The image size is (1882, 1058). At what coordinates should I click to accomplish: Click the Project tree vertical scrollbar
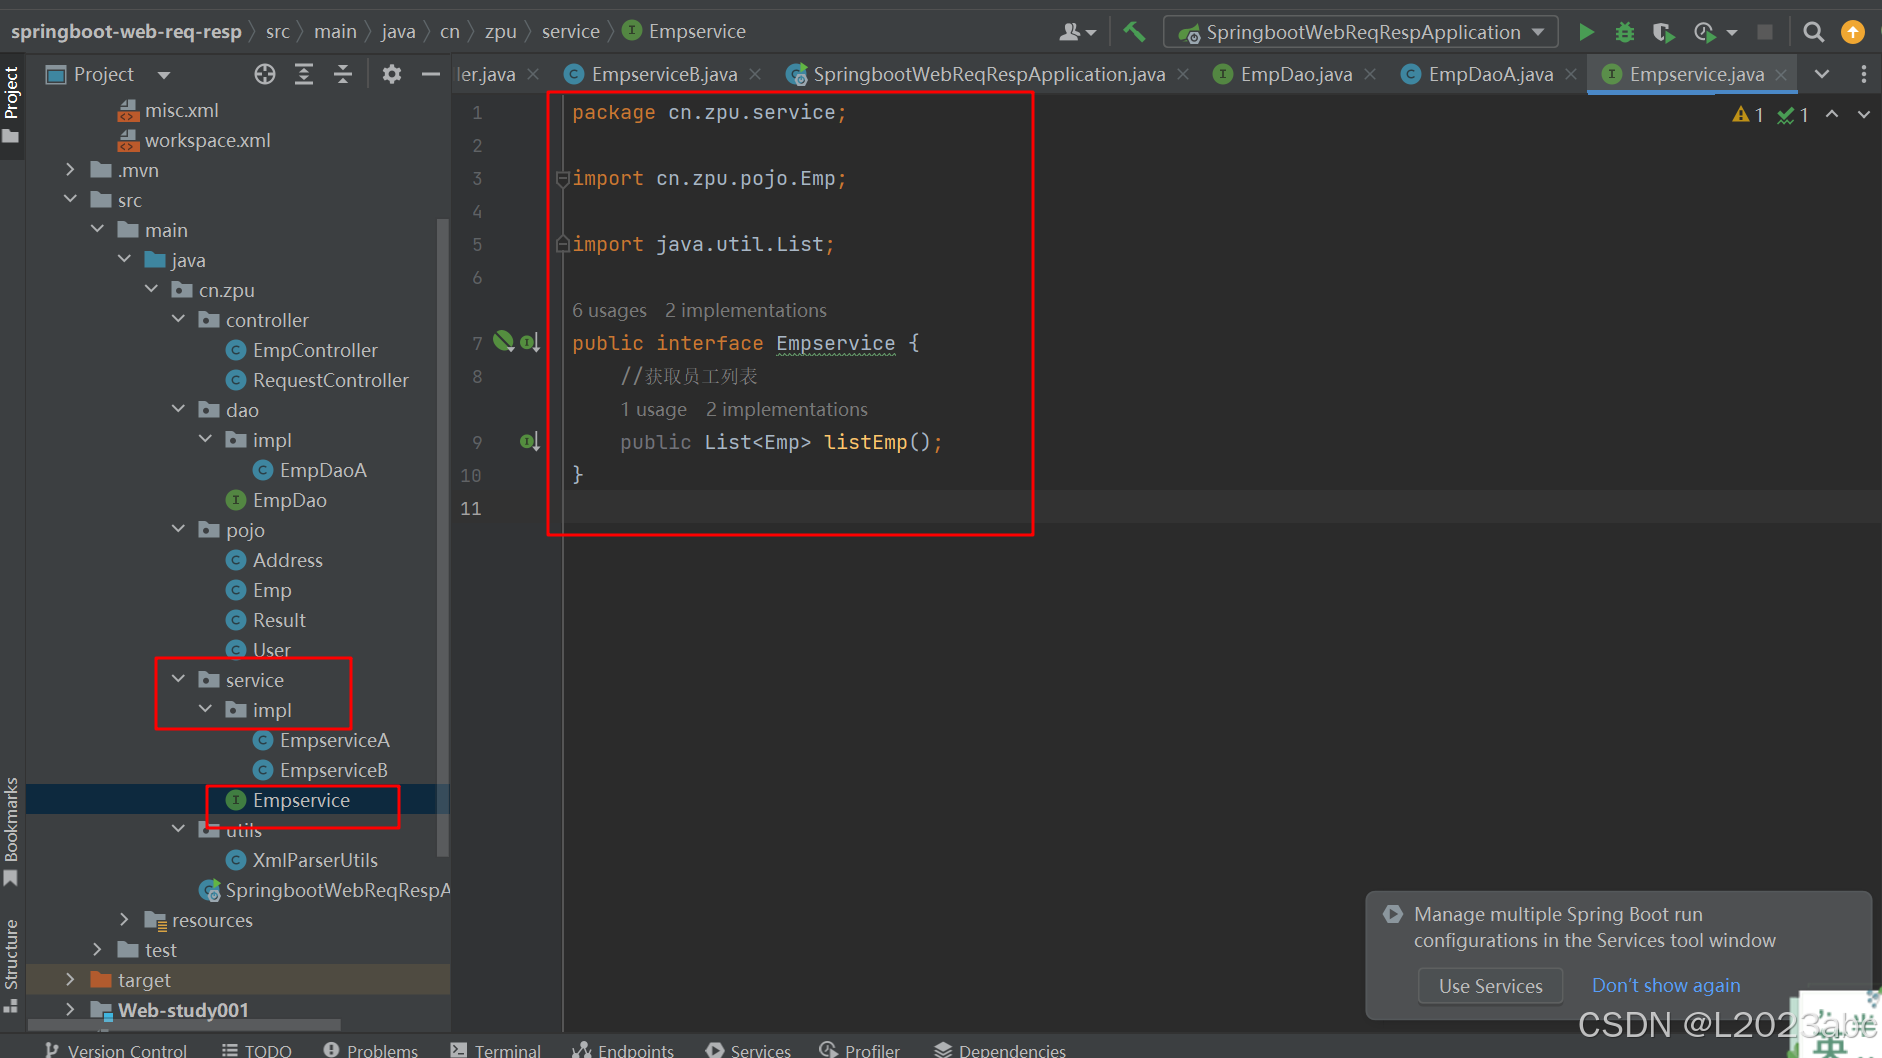tap(443, 537)
